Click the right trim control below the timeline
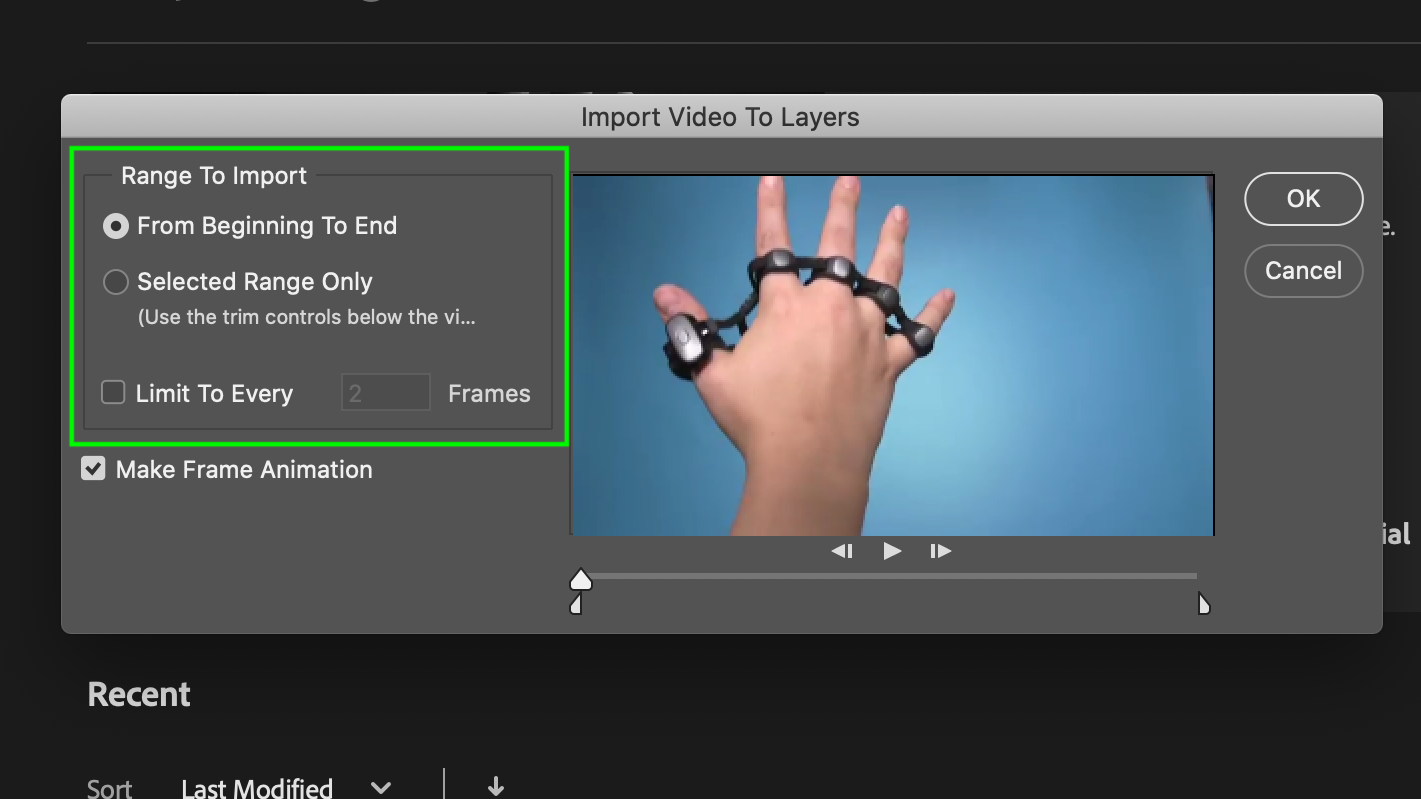This screenshot has height=799, width=1421. point(1203,602)
